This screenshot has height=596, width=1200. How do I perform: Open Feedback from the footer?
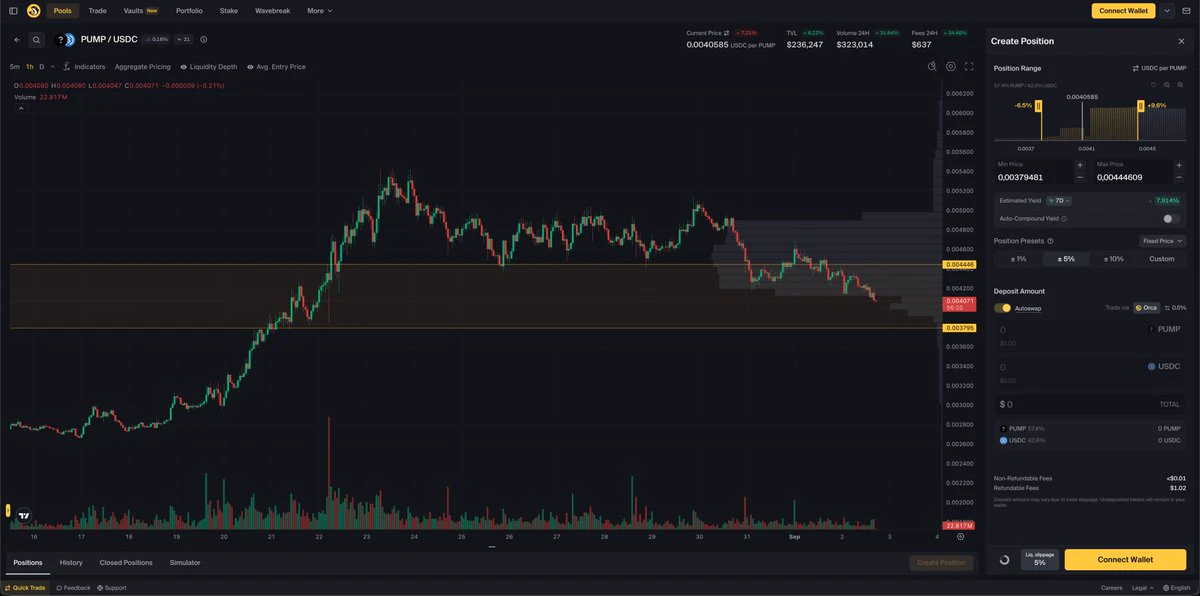tap(73, 588)
